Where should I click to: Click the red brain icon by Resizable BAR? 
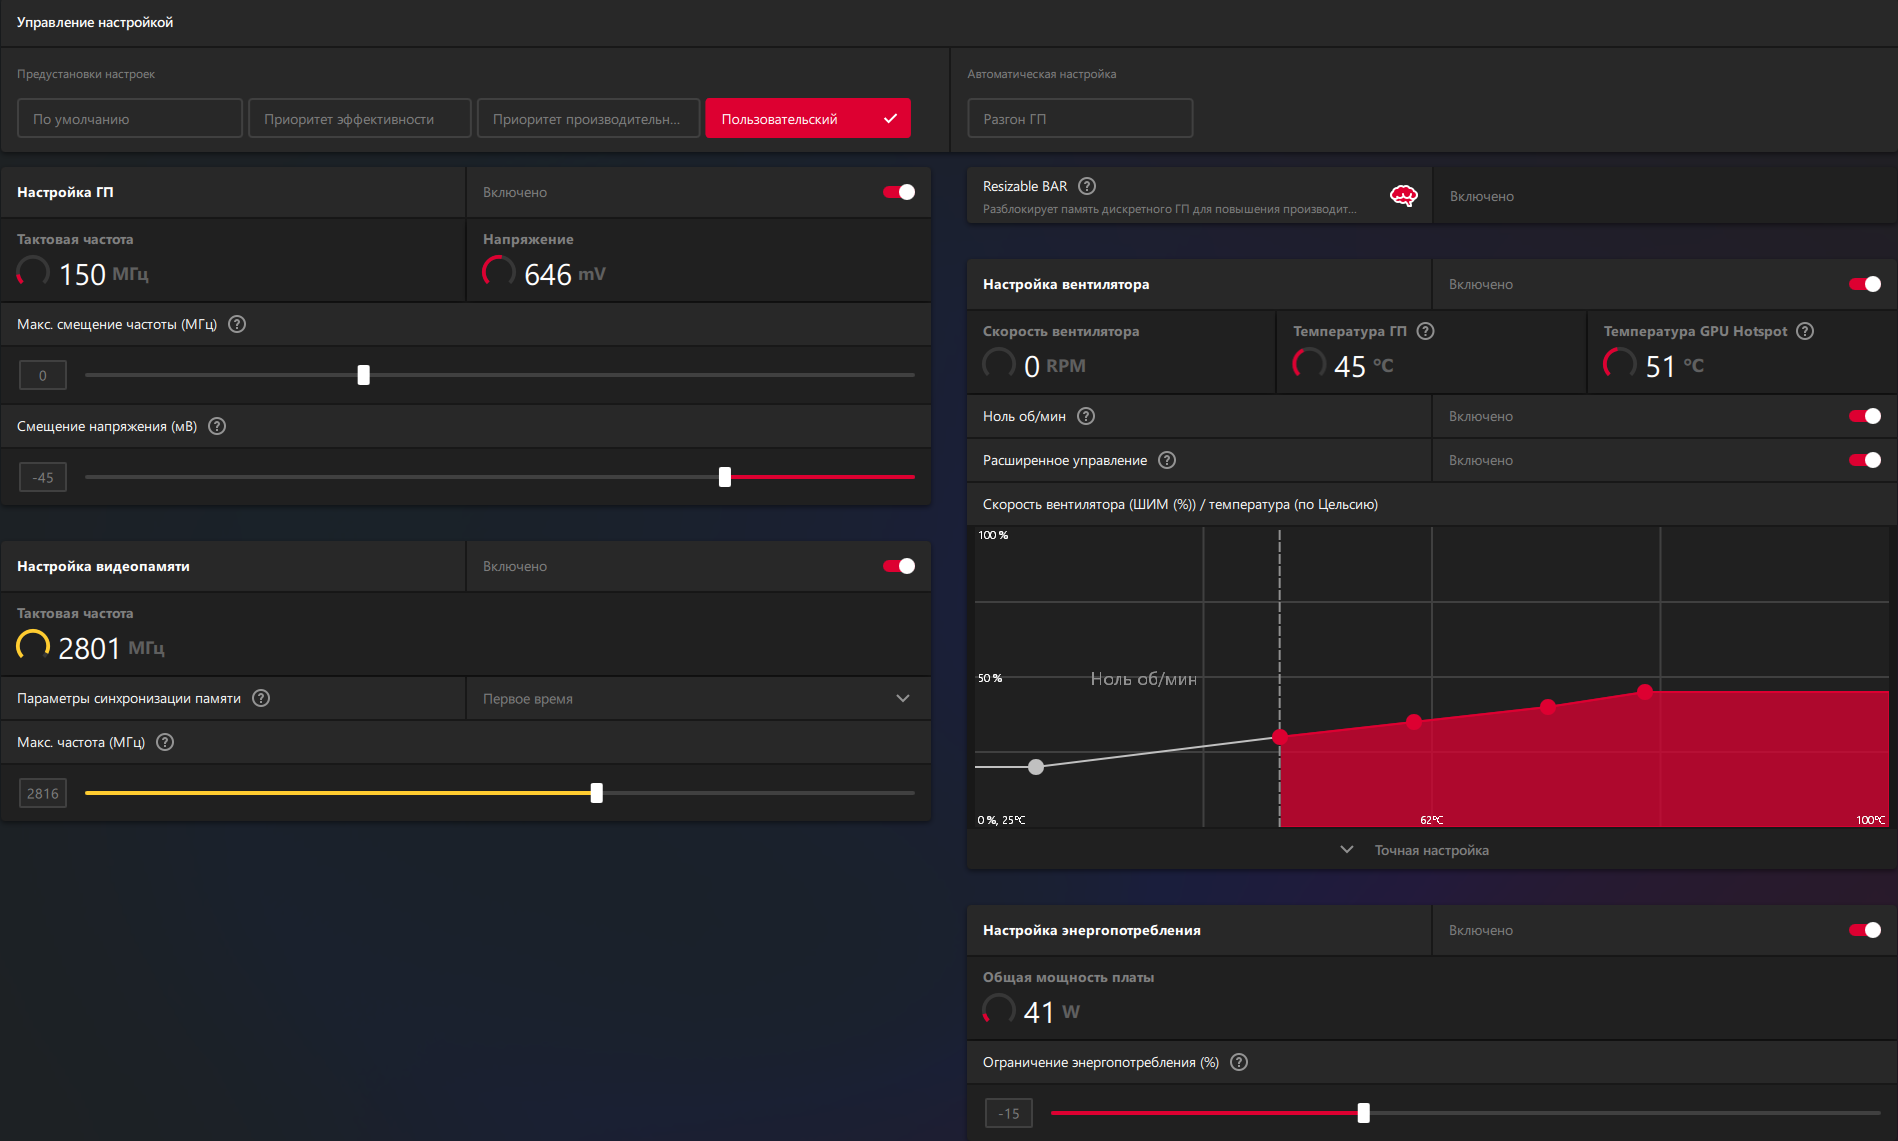tap(1403, 196)
